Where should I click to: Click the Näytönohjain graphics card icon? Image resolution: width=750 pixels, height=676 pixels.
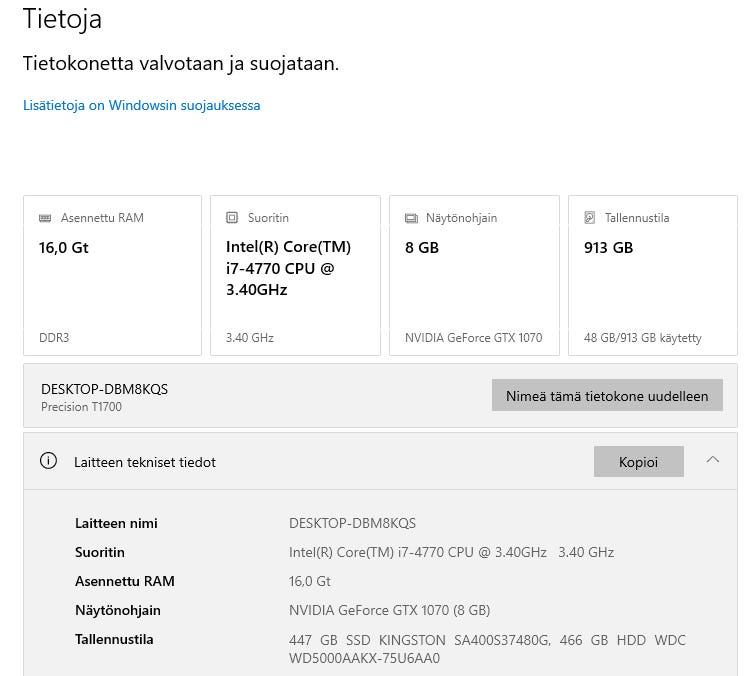point(411,218)
